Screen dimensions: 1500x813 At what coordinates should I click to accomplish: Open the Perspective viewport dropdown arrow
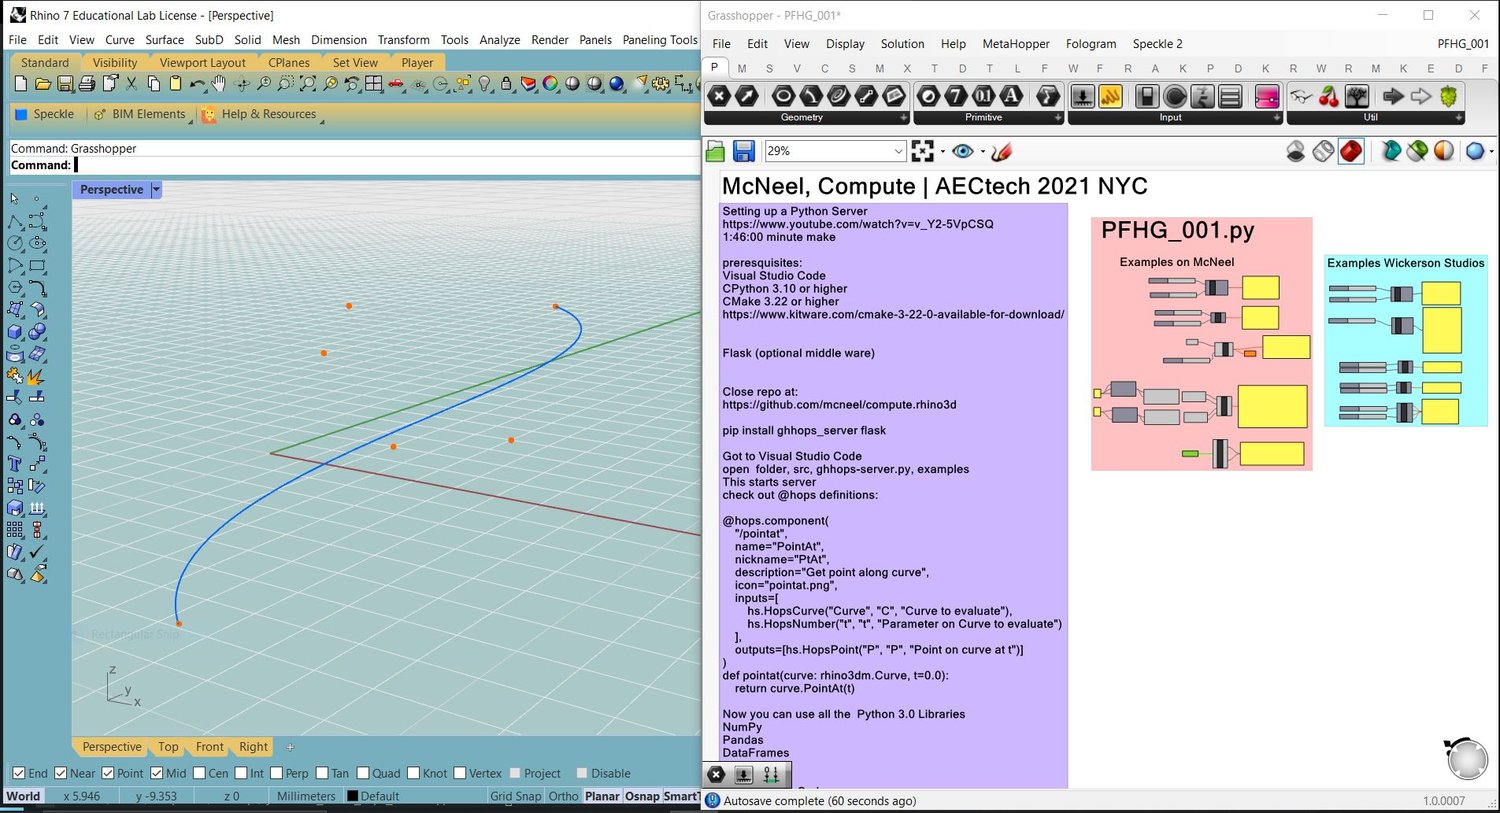156,189
